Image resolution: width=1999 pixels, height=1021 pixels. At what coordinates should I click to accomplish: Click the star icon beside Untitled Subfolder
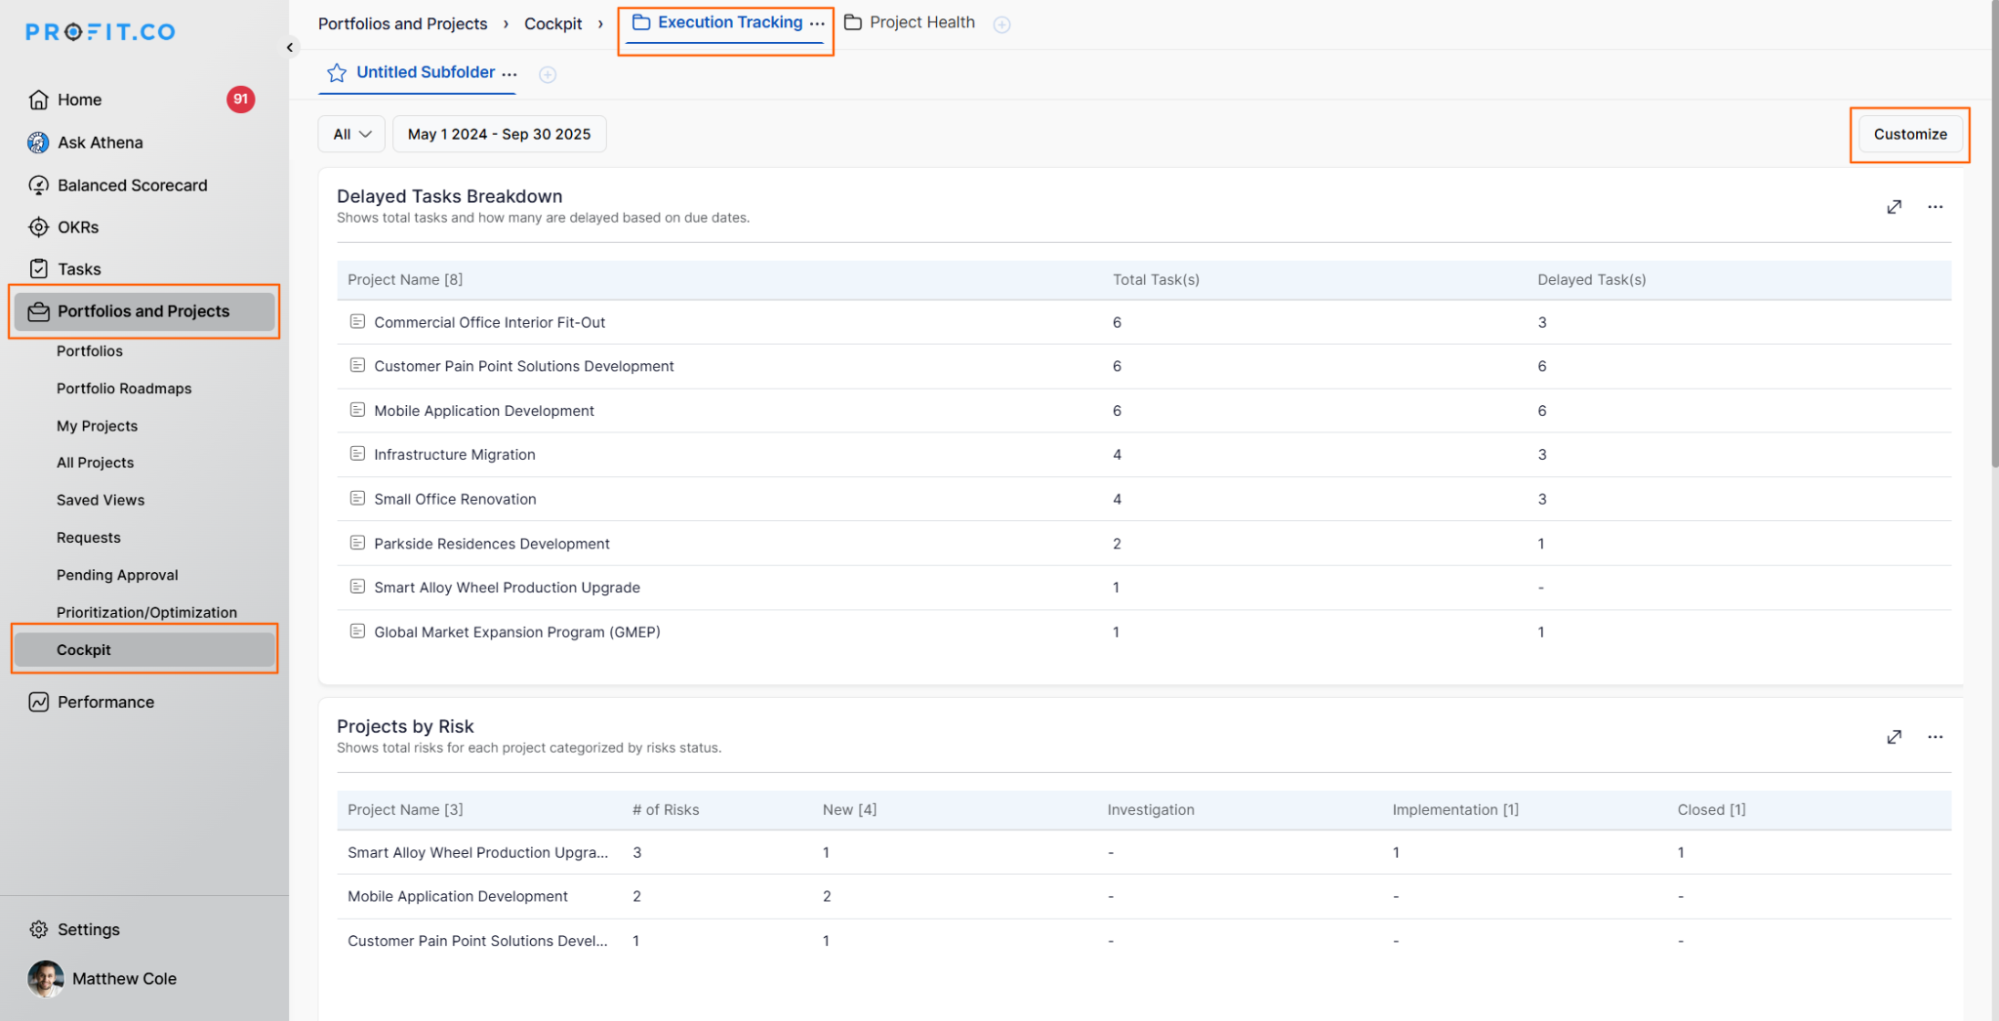click(x=337, y=73)
